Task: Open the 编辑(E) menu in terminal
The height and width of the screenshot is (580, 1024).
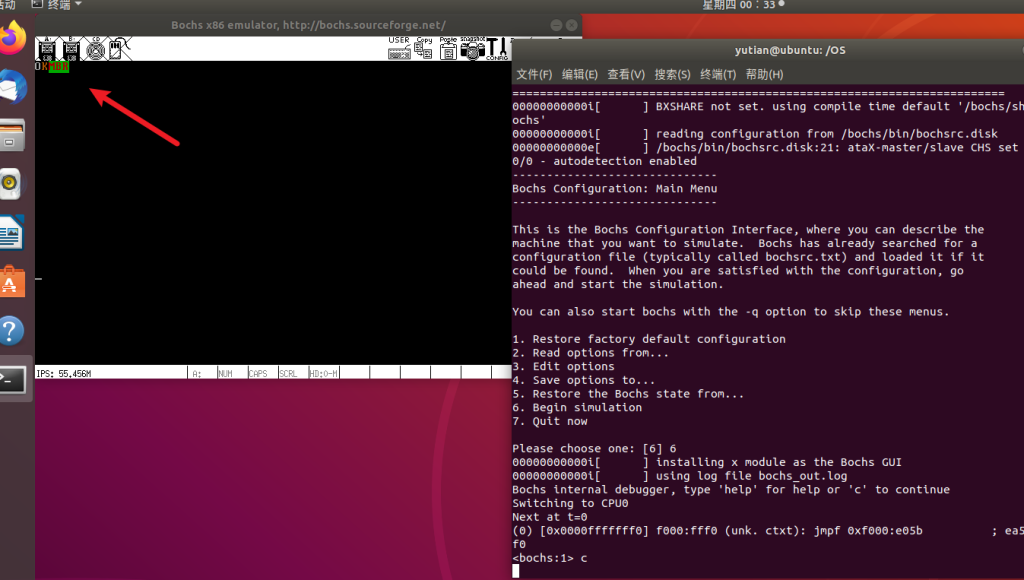Action: (580, 75)
